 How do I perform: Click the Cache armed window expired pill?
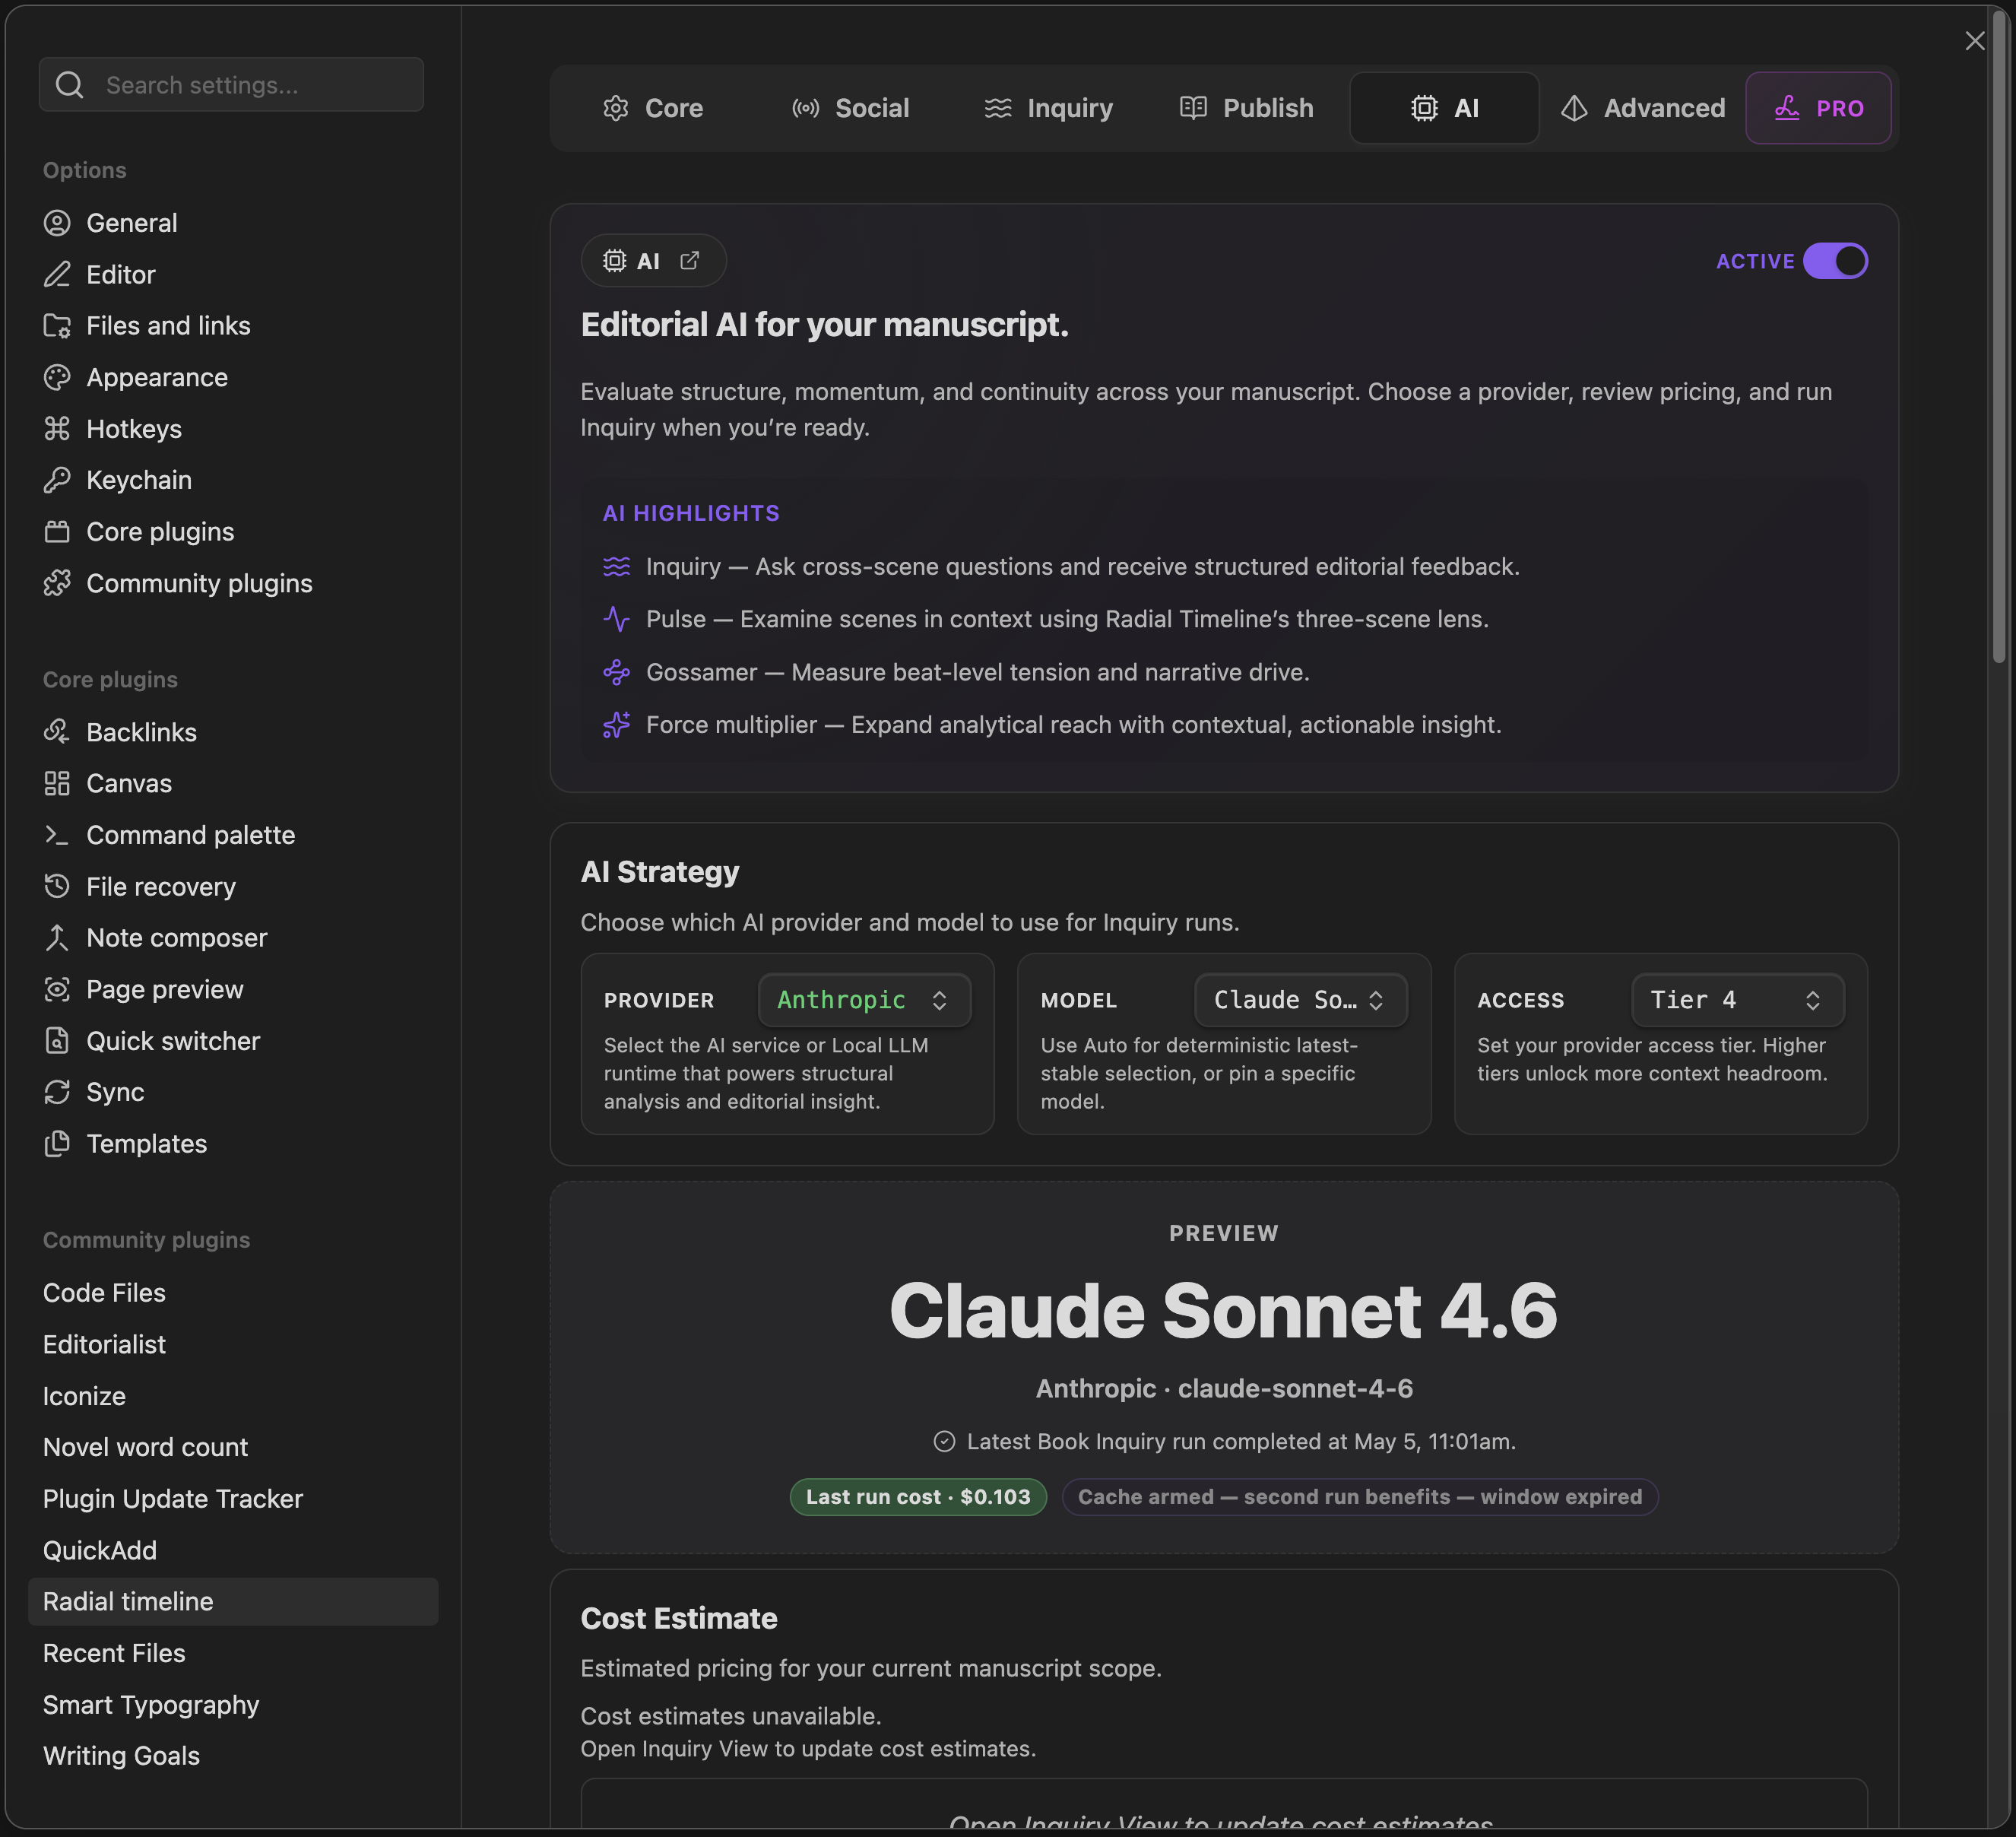(x=1360, y=1497)
